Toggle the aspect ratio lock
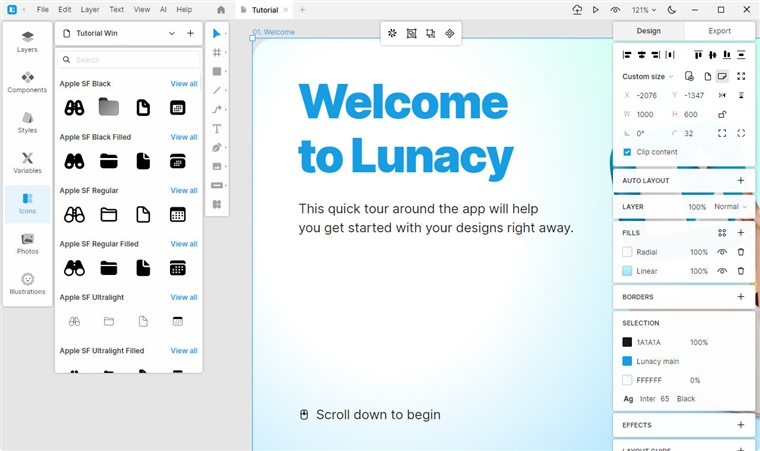Screen dimensions: 760x451 pyautogui.click(x=722, y=114)
